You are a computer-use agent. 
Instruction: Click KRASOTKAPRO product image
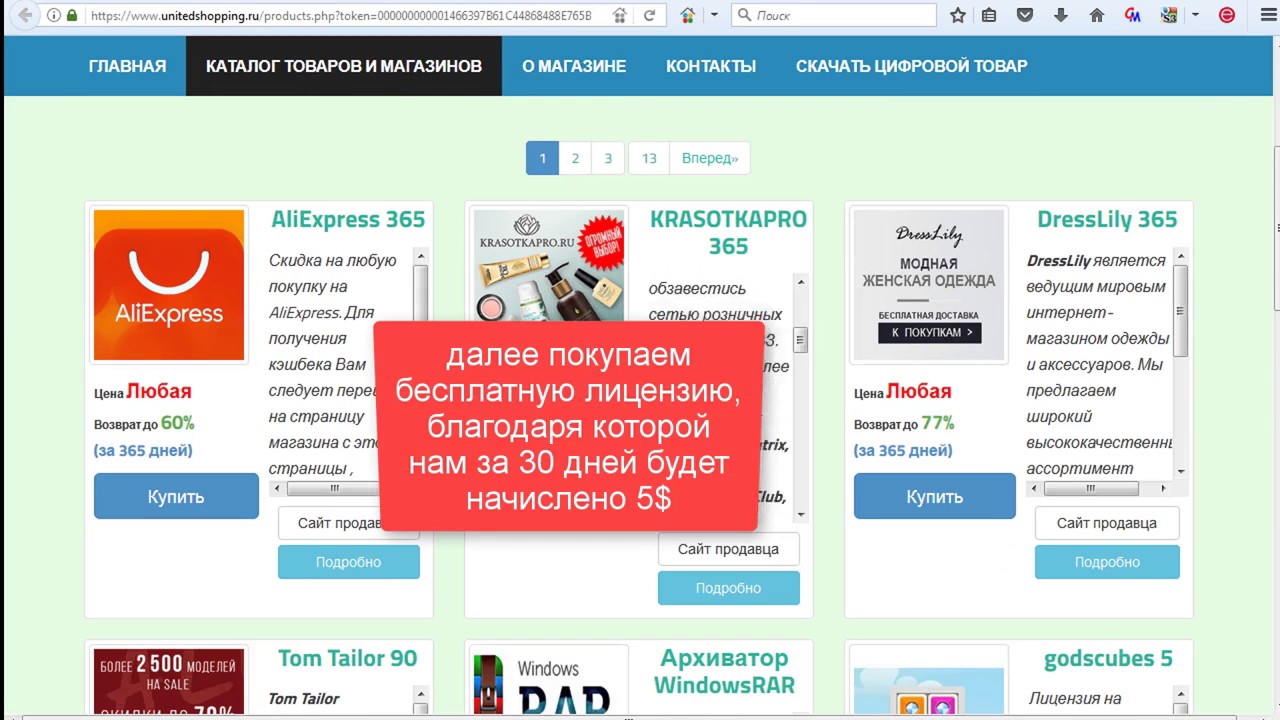coord(549,265)
